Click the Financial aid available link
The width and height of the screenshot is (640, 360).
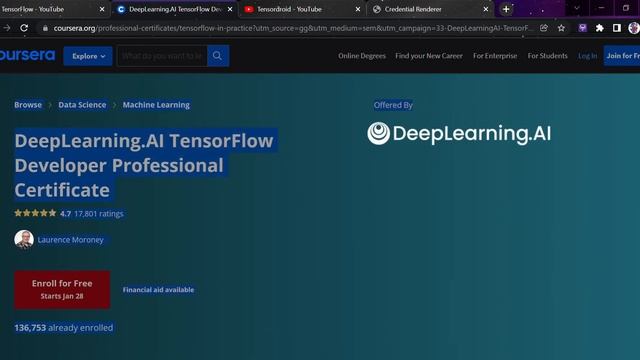(x=158, y=290)
